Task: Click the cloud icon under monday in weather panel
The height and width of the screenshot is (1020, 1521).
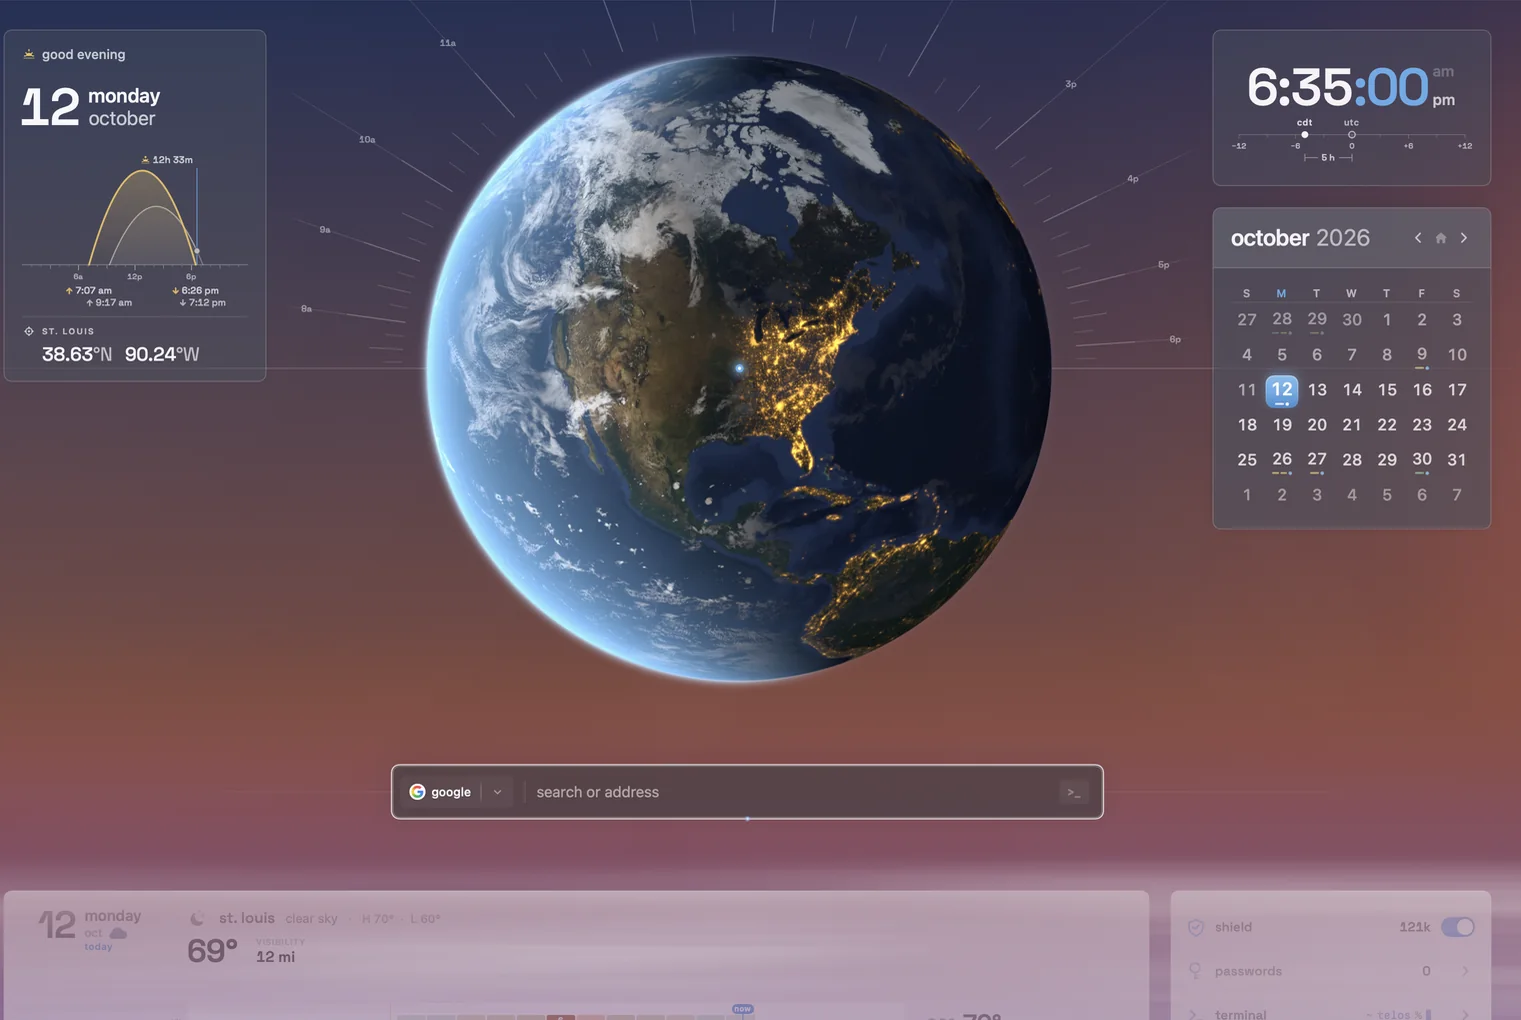Action: pos(118,933)
